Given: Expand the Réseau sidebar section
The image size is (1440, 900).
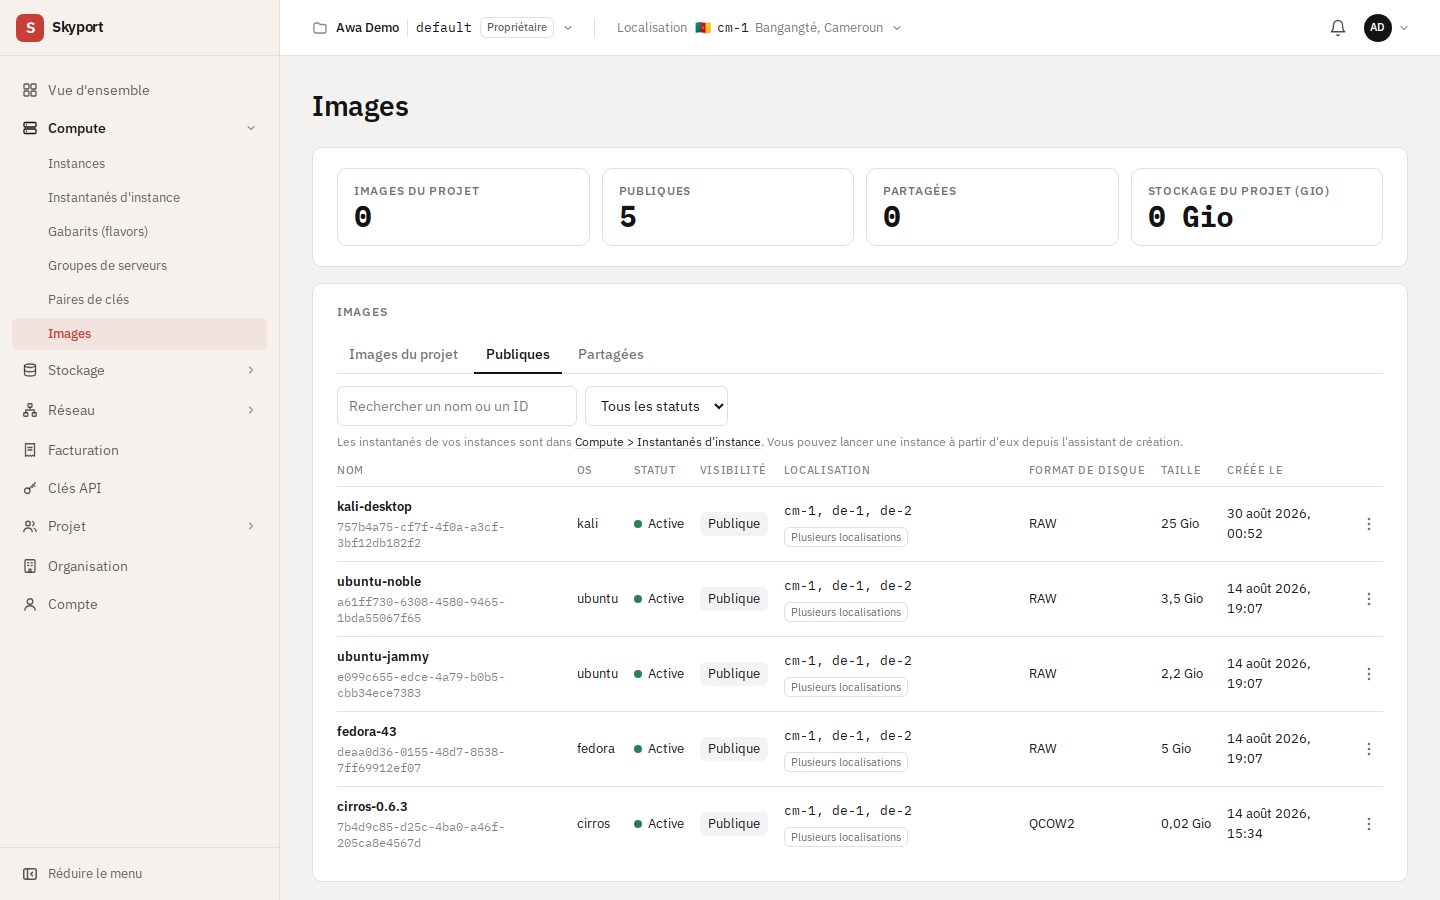Looking at the screenshot, I should coord(251,410).
